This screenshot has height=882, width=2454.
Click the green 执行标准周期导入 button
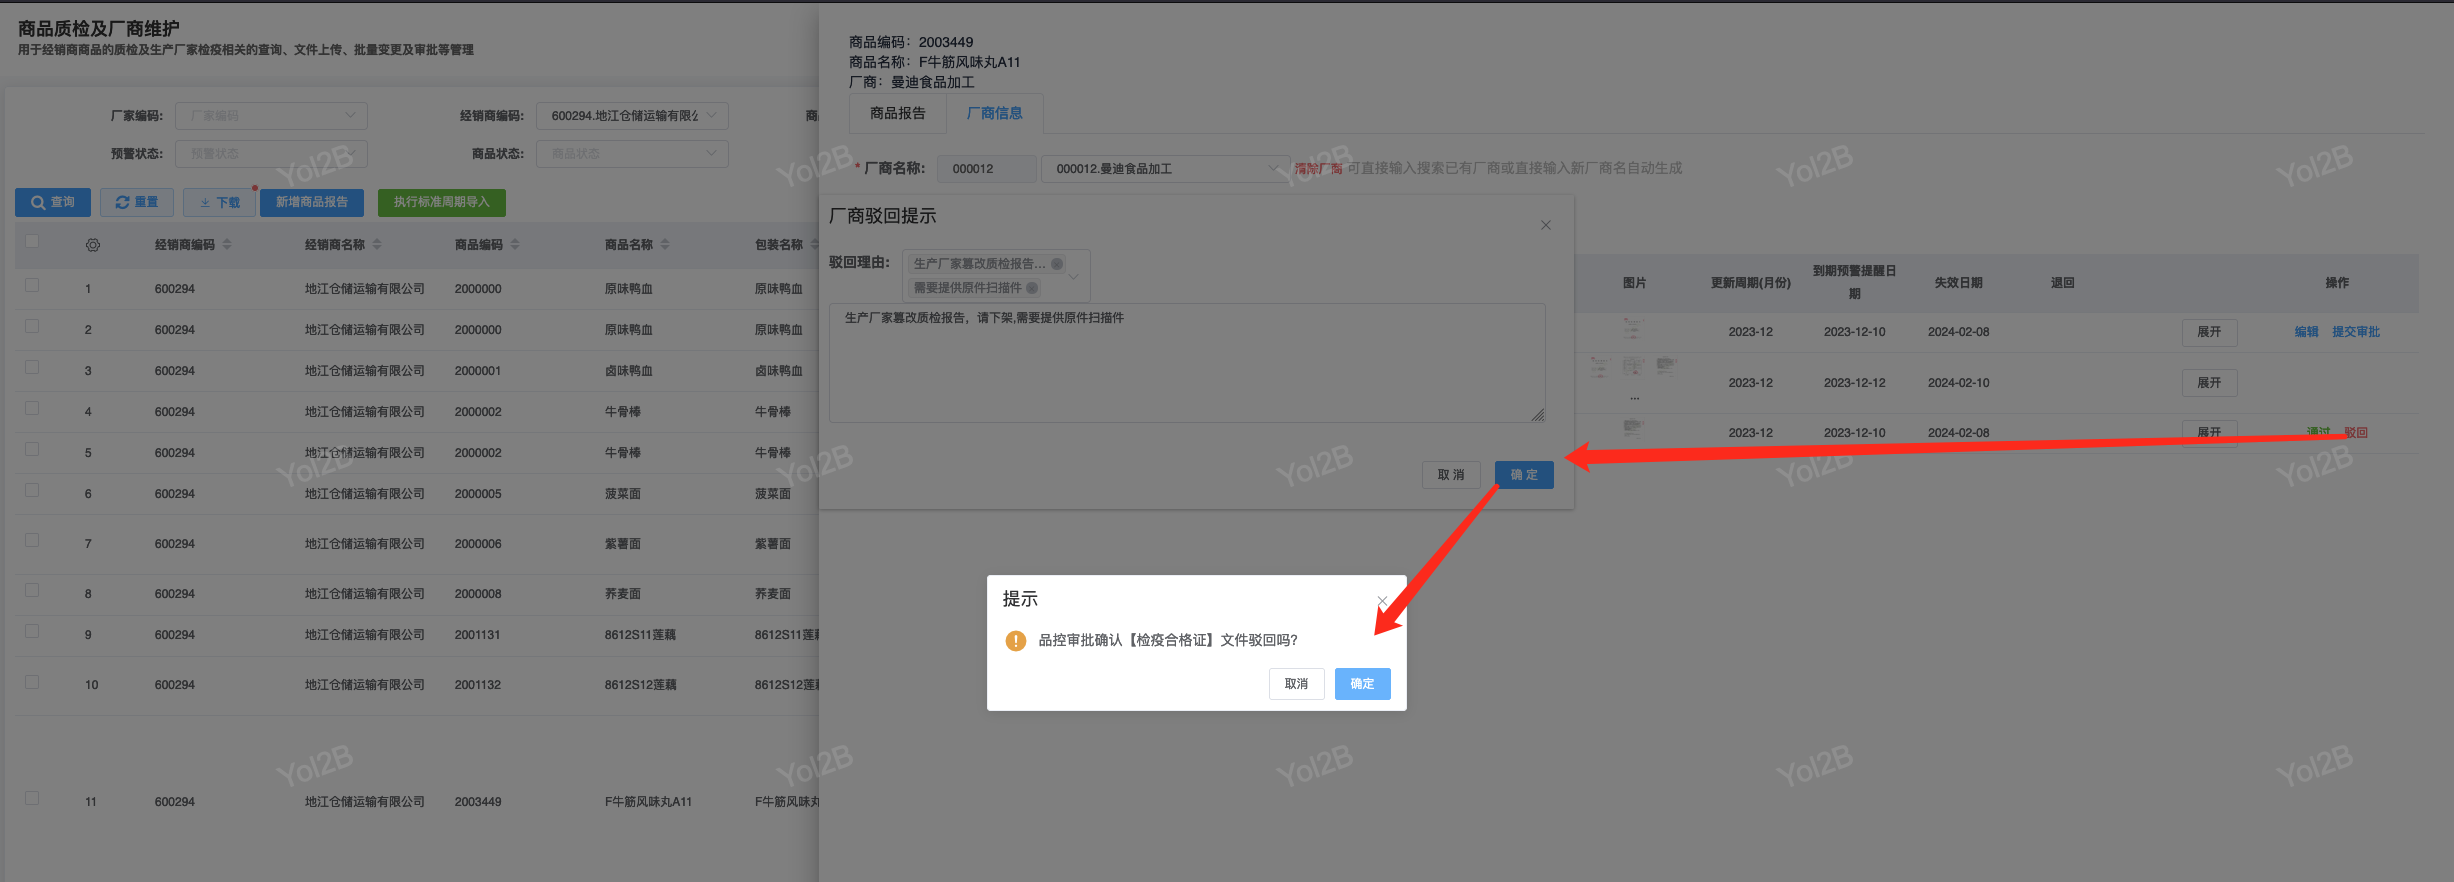tap(442, 203)
